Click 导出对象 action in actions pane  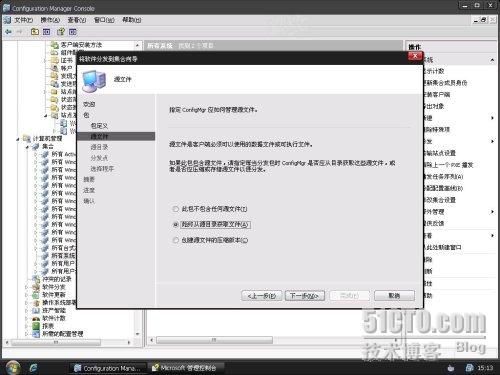tap(434, 106)
